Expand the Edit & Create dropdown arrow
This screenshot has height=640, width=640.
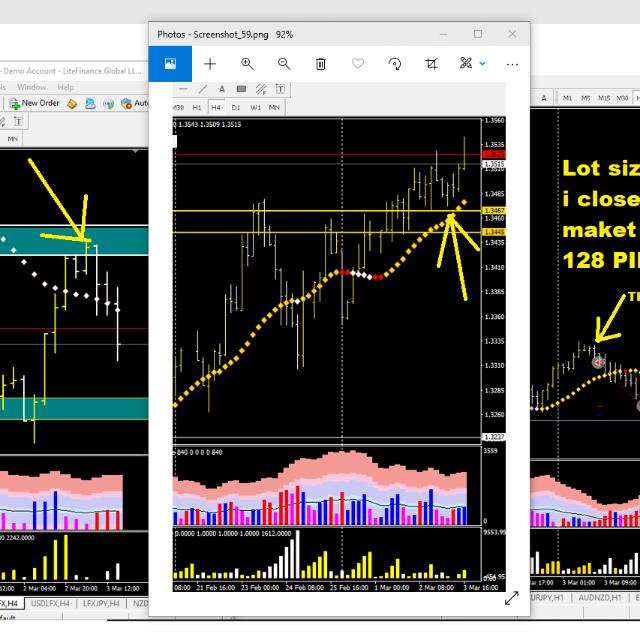(482, 64)
